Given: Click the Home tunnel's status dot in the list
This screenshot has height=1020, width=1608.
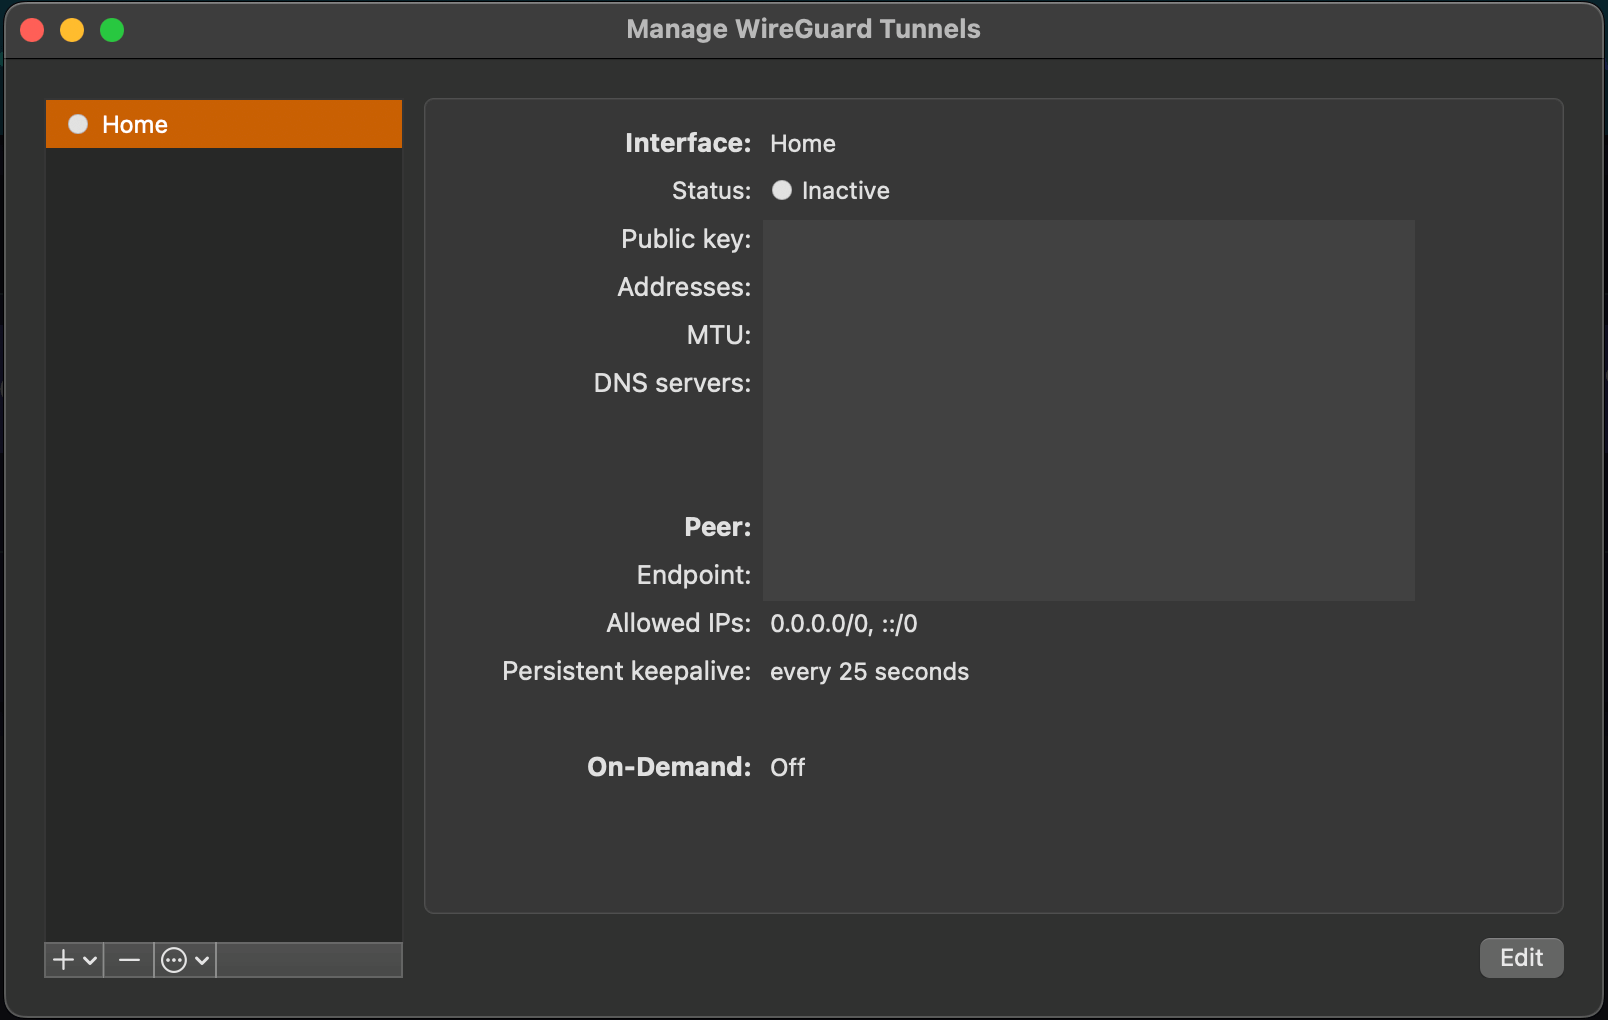Looking at the screenshot, I should coord(78,124).
